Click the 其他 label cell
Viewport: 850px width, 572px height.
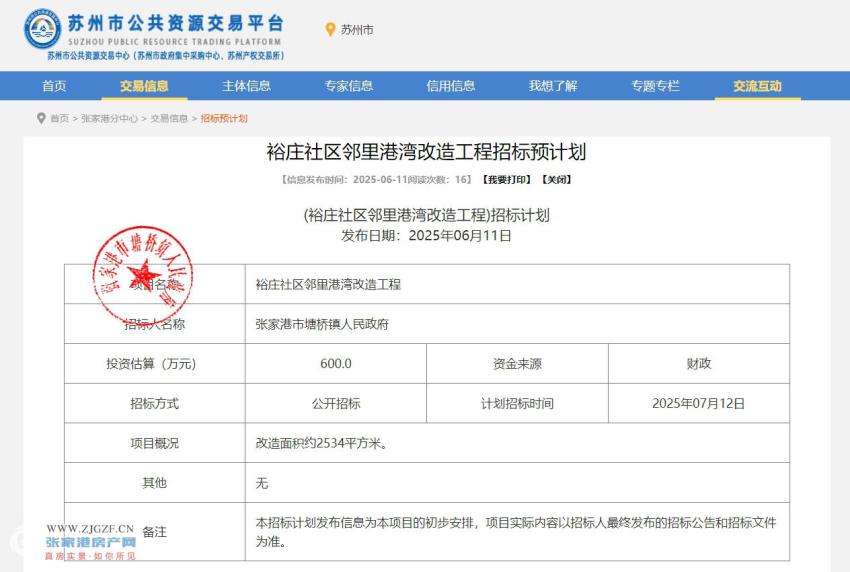(x=154, y=483)
